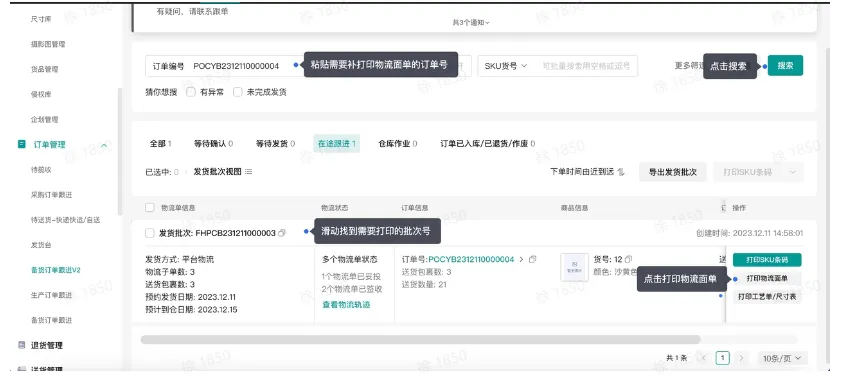Viewport: 842px width, 385px height.
Task: Click the 退货管理 sidebar icon
Action: click(x=21, y=345)
